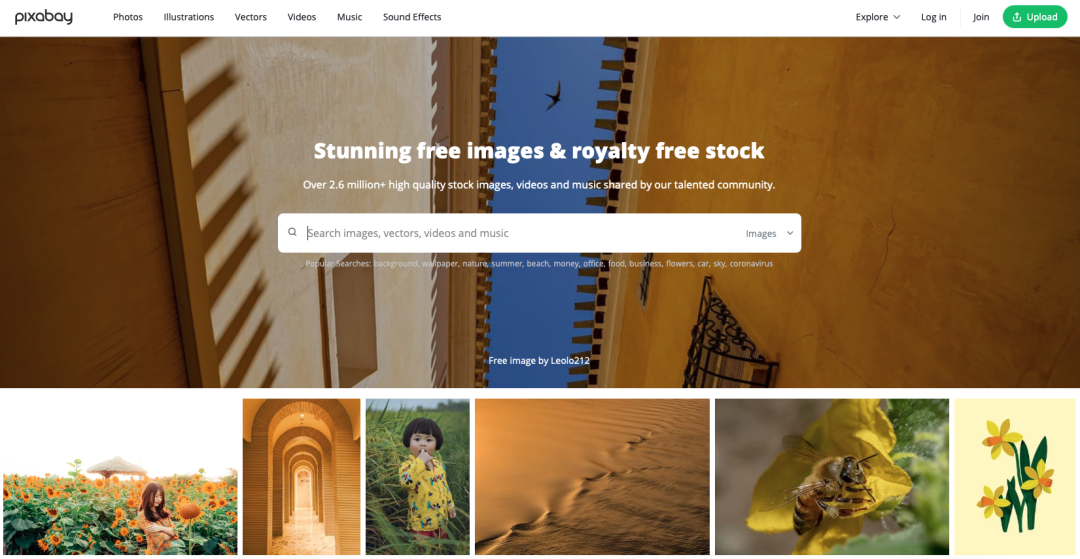The height and width of the screenshot is (559, 1080).
Task: Open the Images search type dropdown
Action: (769, 233)
